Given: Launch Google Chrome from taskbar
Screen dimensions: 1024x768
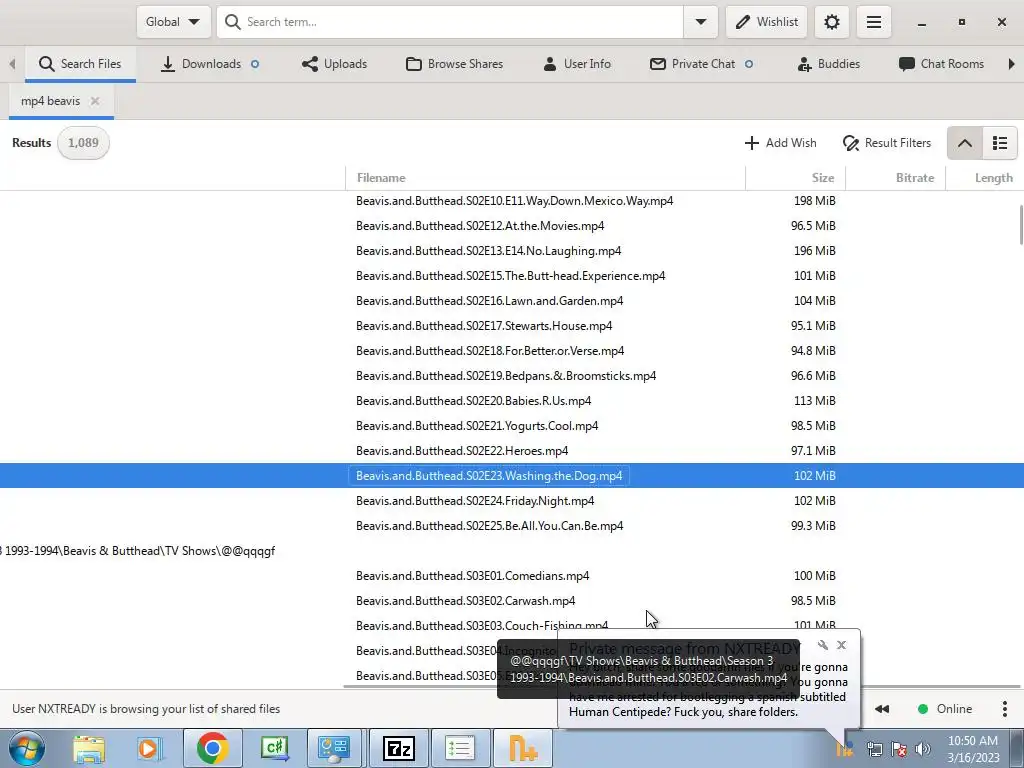Looking at the screenshot, I should (x=212, y=748).
